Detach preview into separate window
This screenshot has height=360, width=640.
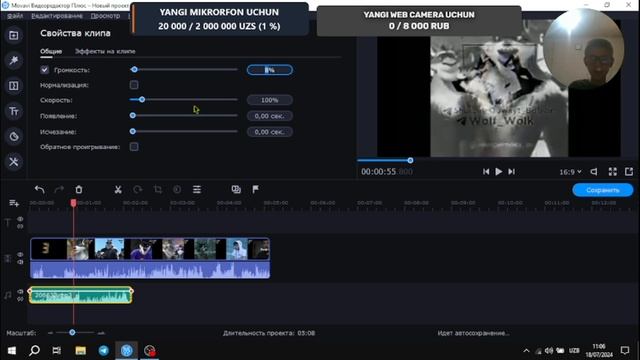point(629,172)
